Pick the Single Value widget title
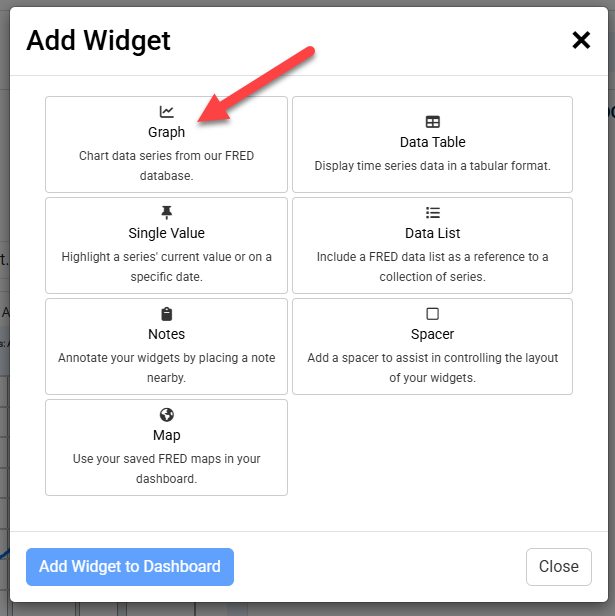Screen dimensions: 615x616 click(167, 233)
